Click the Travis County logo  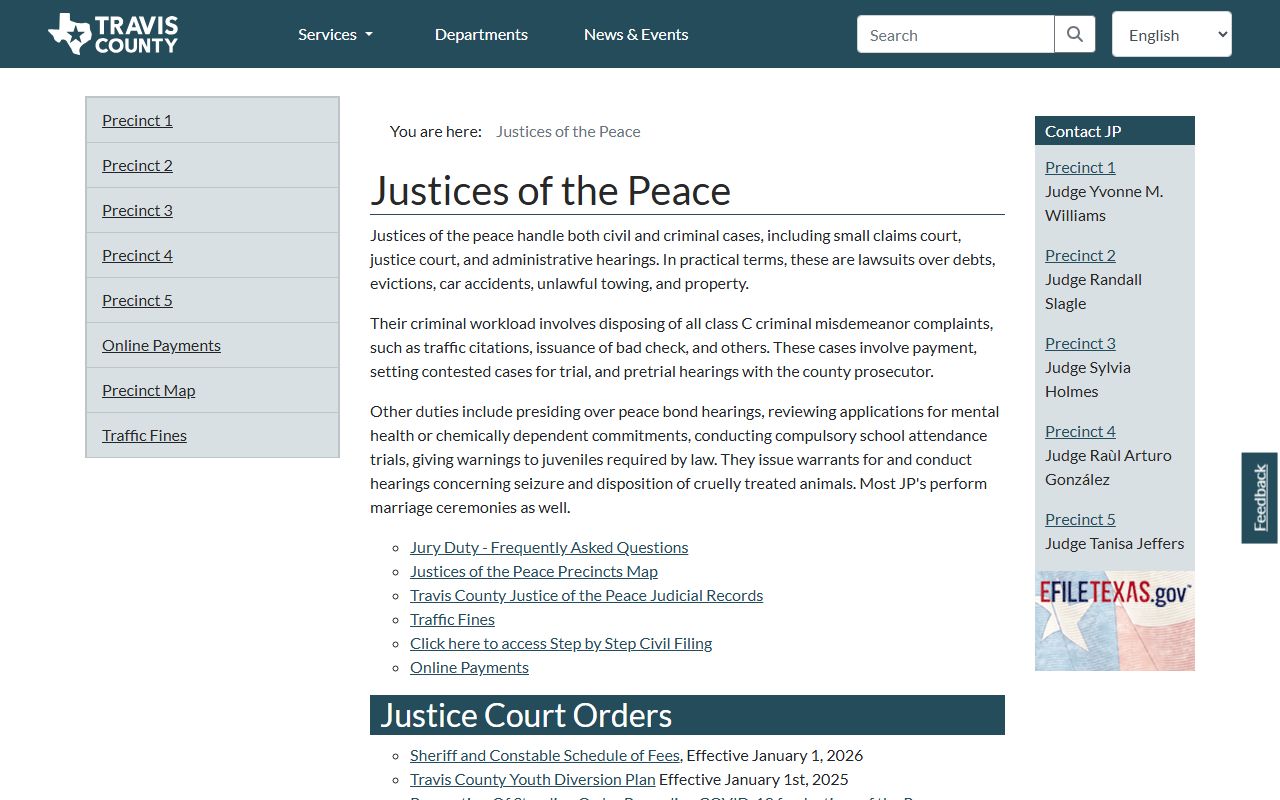(x=113, y=34)
